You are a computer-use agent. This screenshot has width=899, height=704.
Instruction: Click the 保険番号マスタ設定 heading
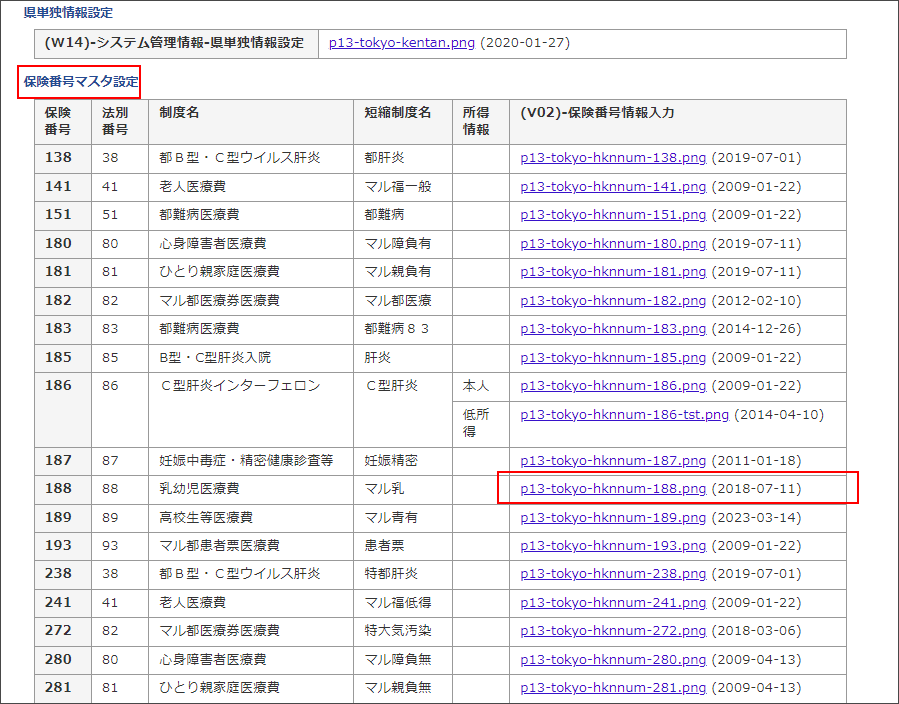coord(80,82)
